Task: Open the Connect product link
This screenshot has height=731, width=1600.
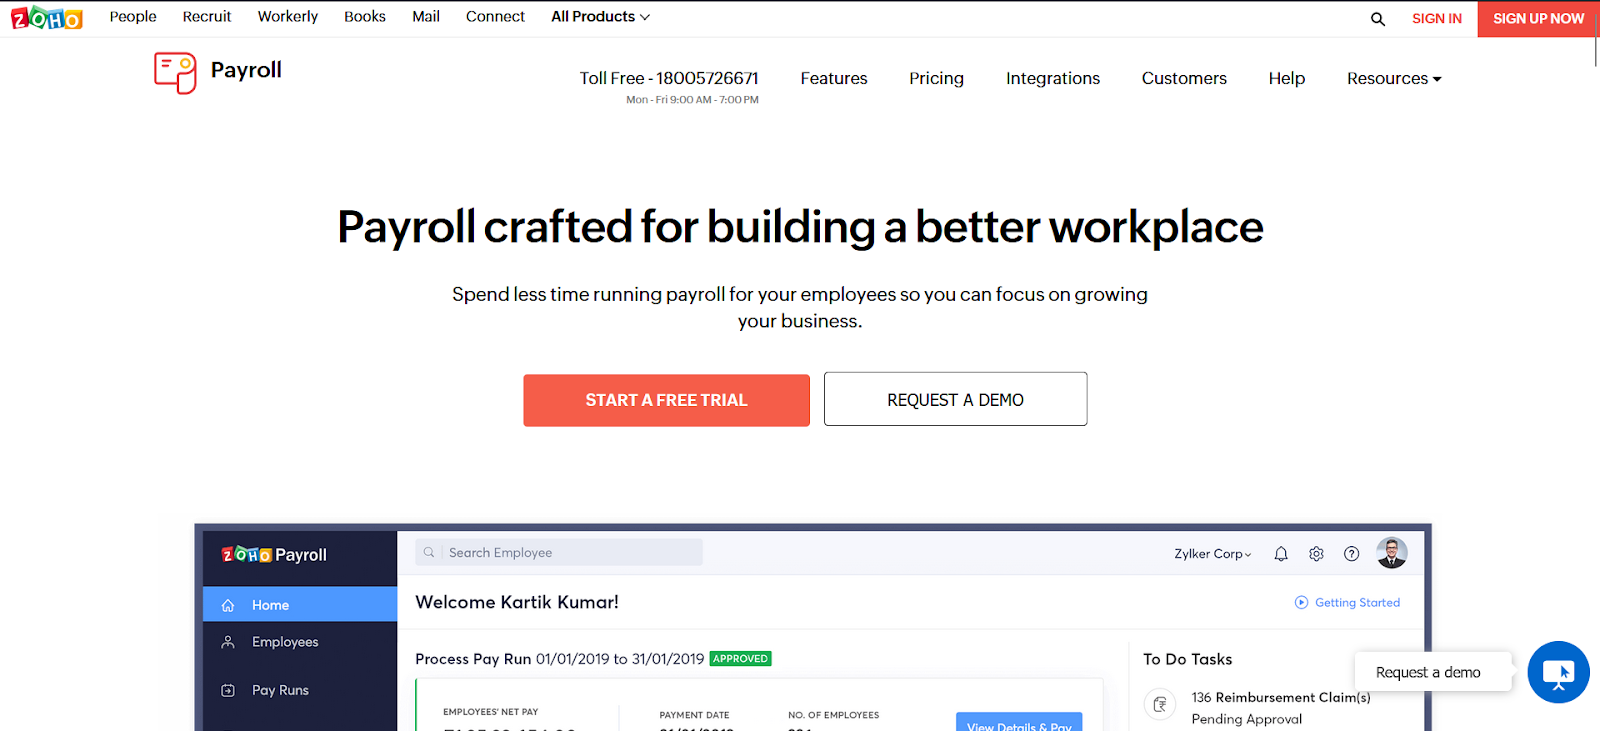Action: pos(495,17)
